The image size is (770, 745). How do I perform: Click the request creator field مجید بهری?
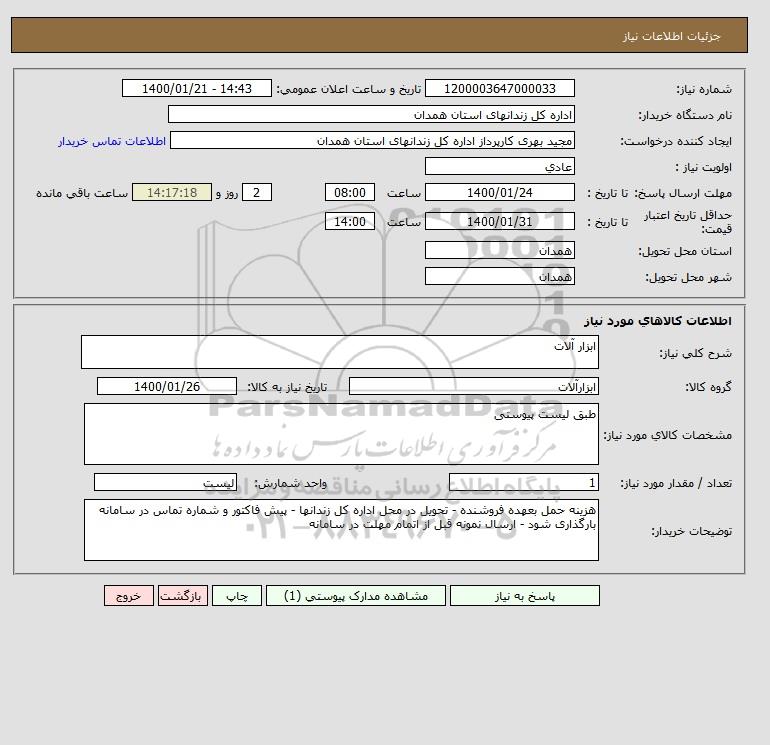coord(372,140)
